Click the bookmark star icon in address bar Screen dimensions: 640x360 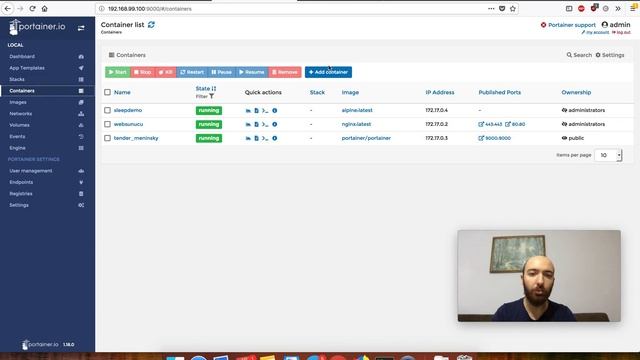pyautogui.click(x=513, y=9)
